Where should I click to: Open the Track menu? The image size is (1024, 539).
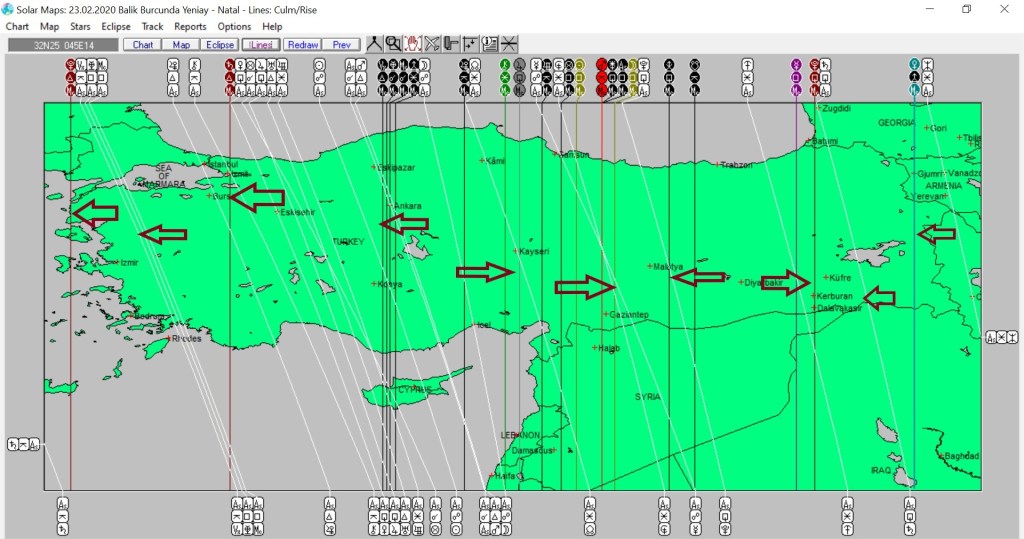[152, 26]
